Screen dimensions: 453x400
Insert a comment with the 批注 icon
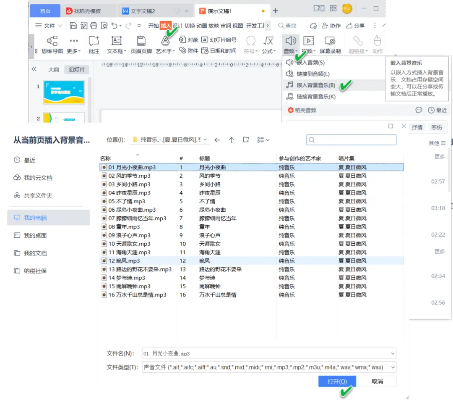(x=94, y=41)
